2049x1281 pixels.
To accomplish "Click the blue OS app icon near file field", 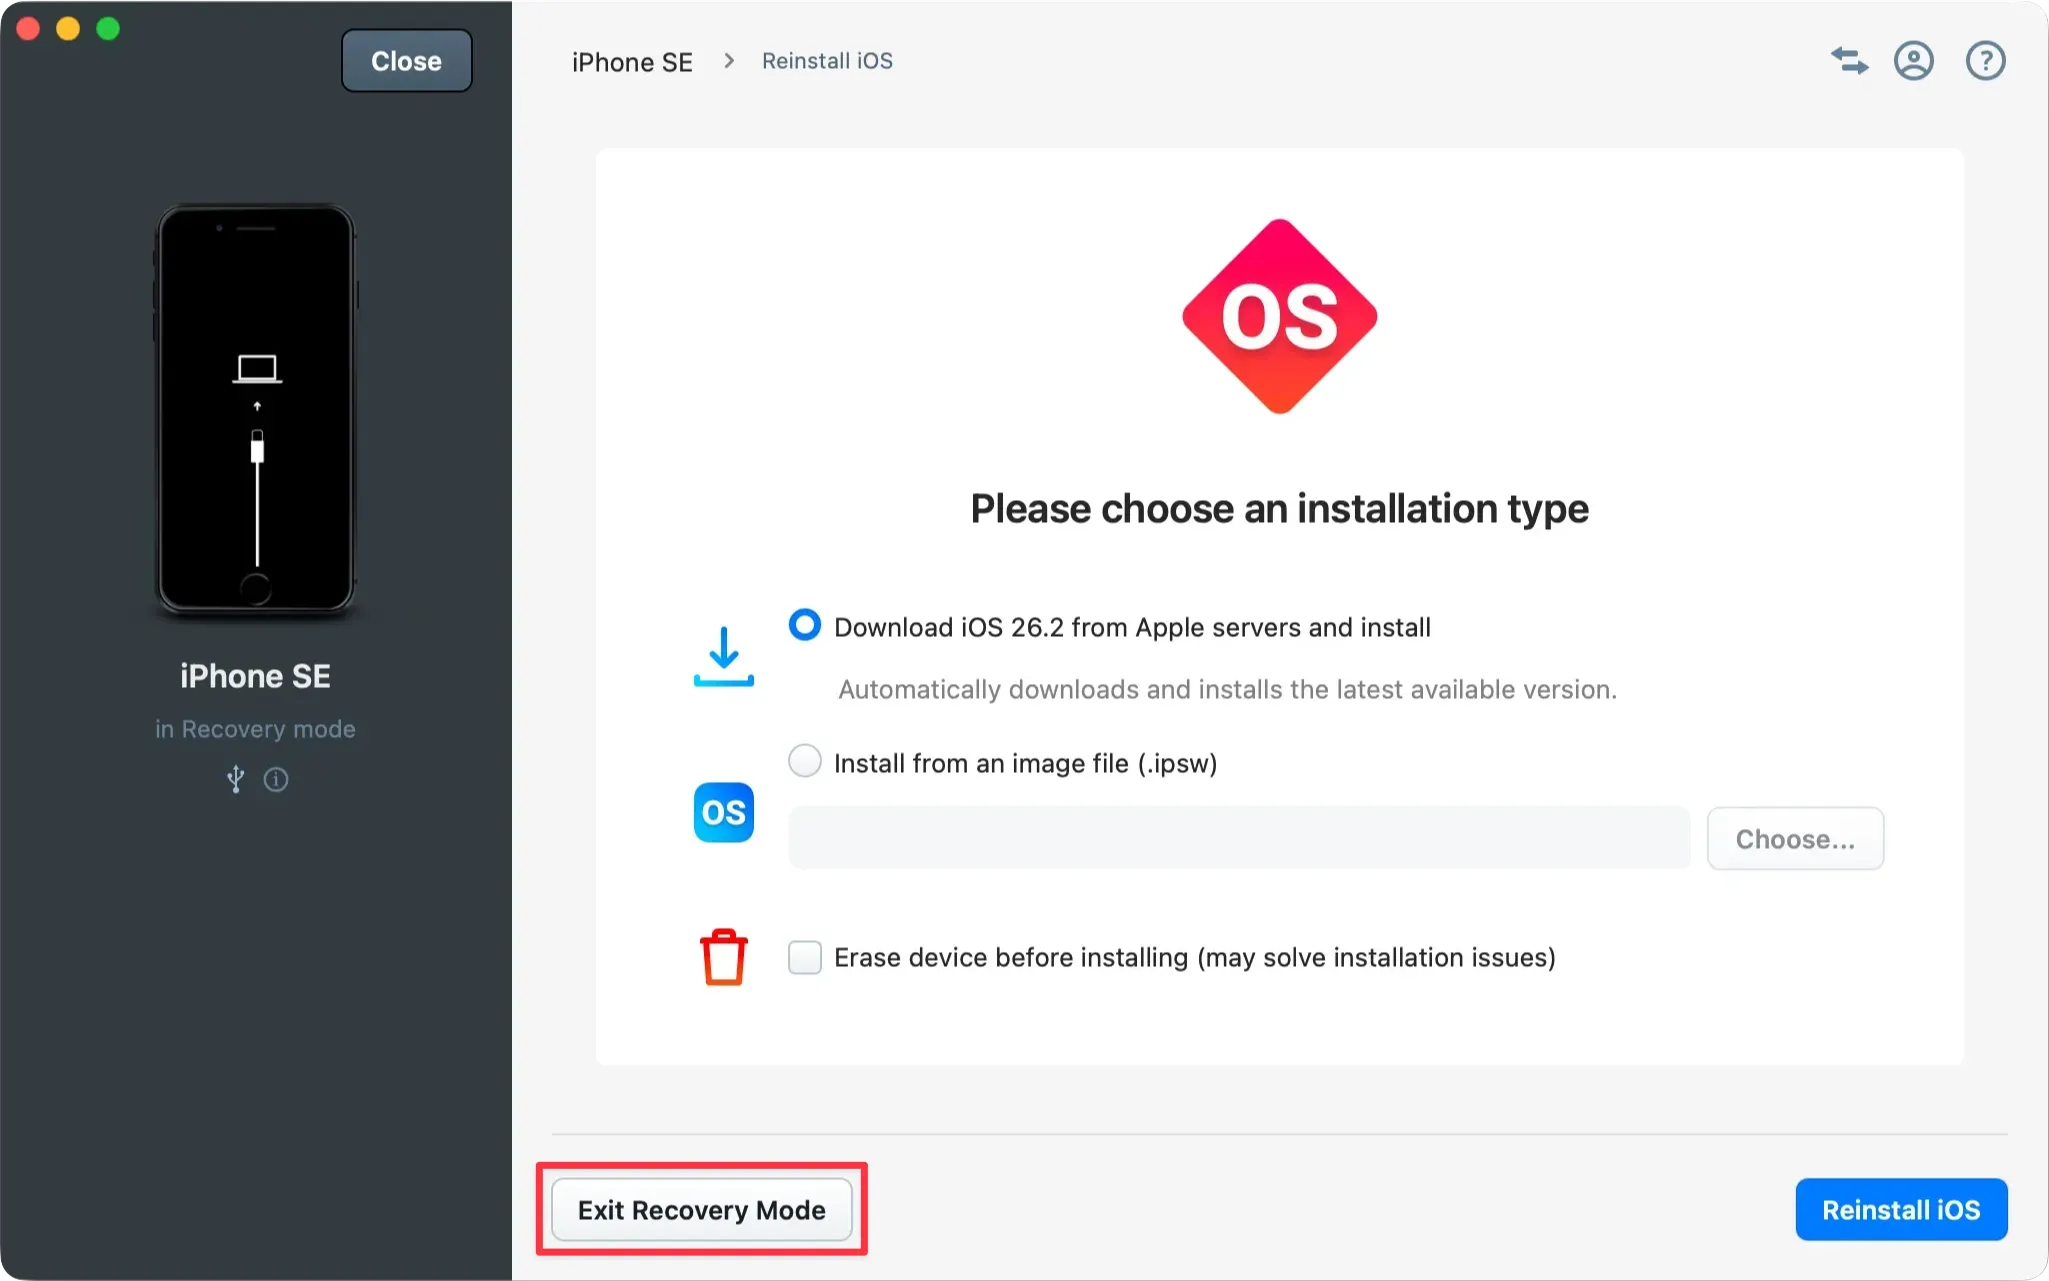I will [723, 812].
